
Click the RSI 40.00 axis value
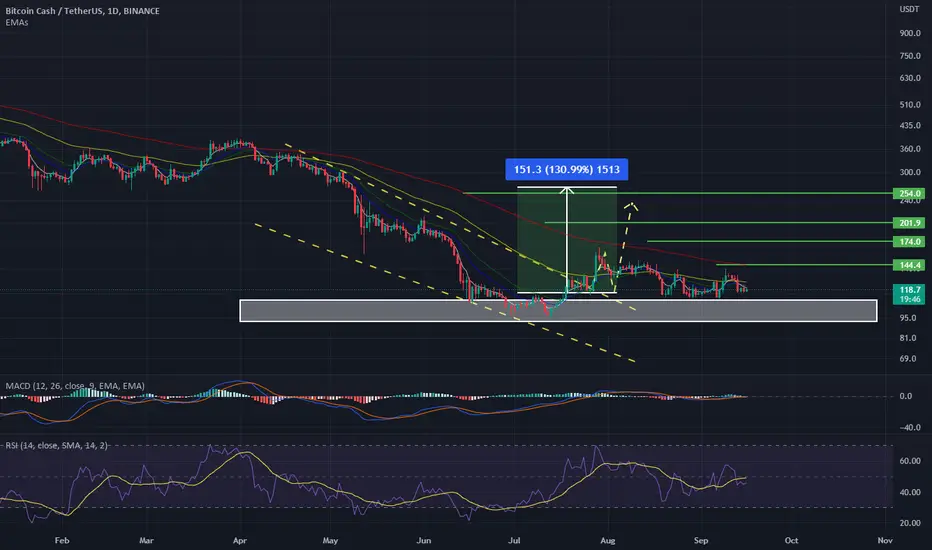point(910,492)
